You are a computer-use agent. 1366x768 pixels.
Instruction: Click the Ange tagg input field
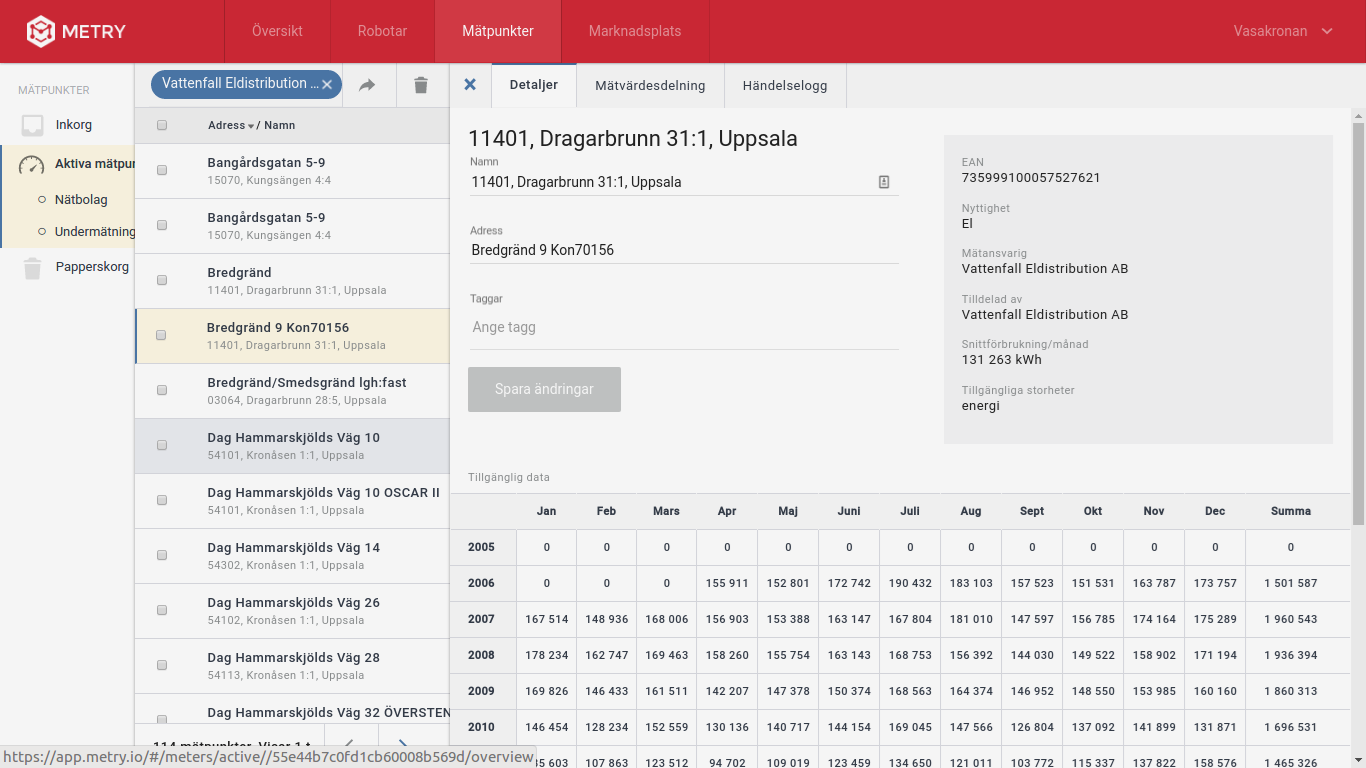click(683, 327)
